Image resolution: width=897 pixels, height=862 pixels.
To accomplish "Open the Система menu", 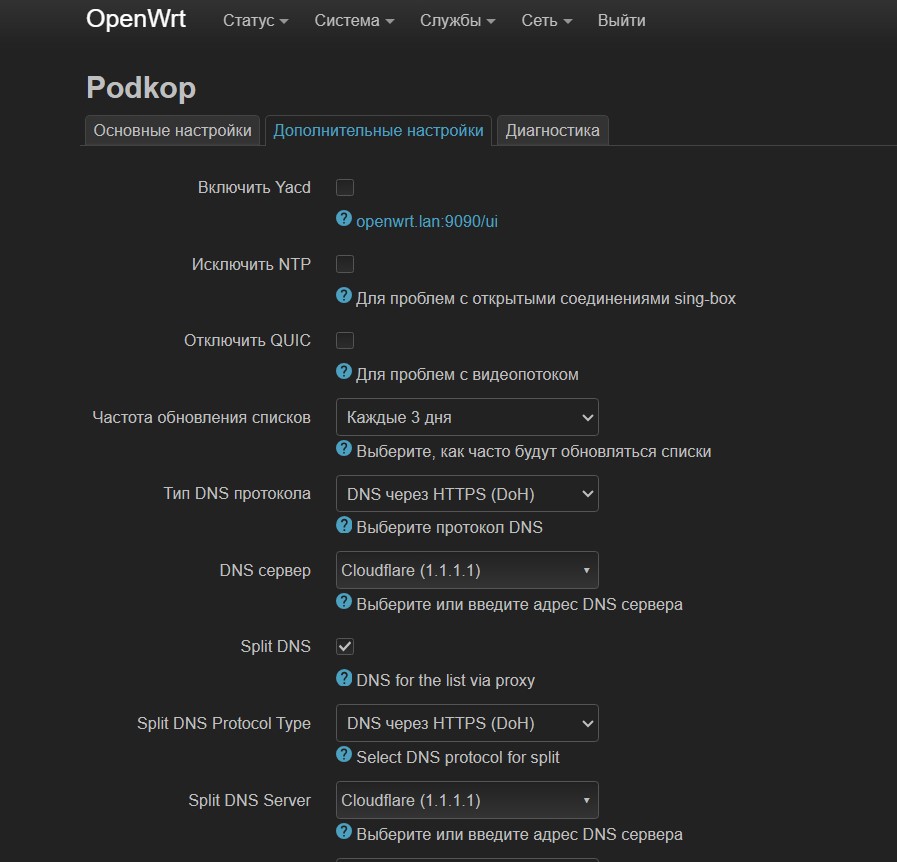I will (354, 21).
